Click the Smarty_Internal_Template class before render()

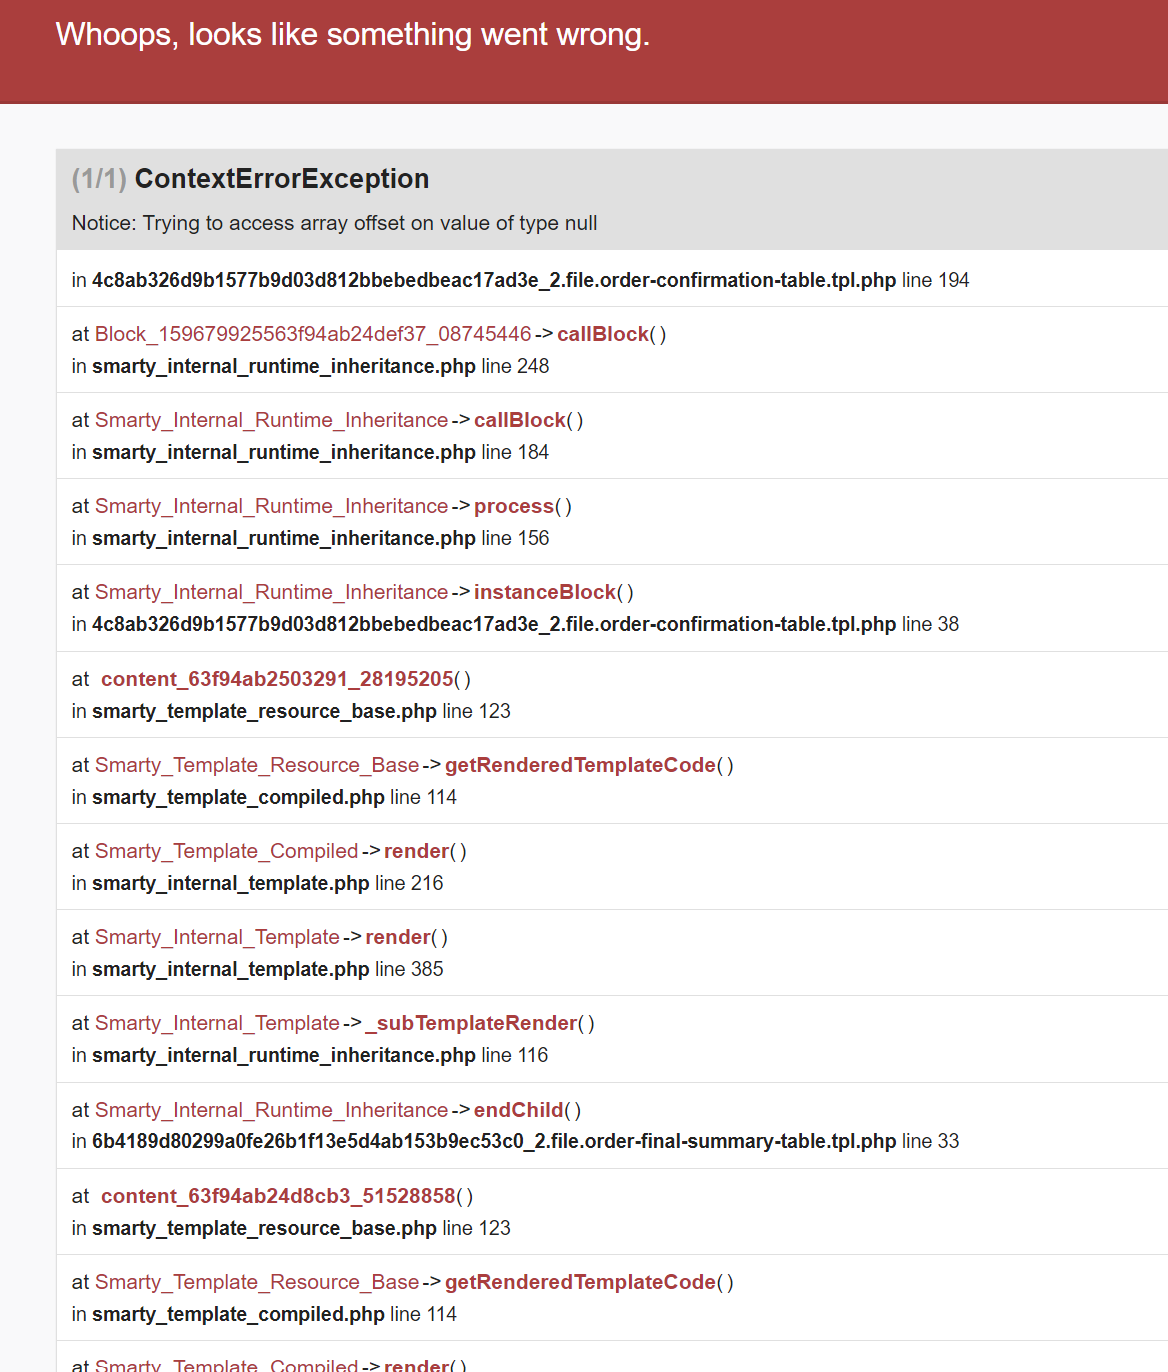coord(217,937)
